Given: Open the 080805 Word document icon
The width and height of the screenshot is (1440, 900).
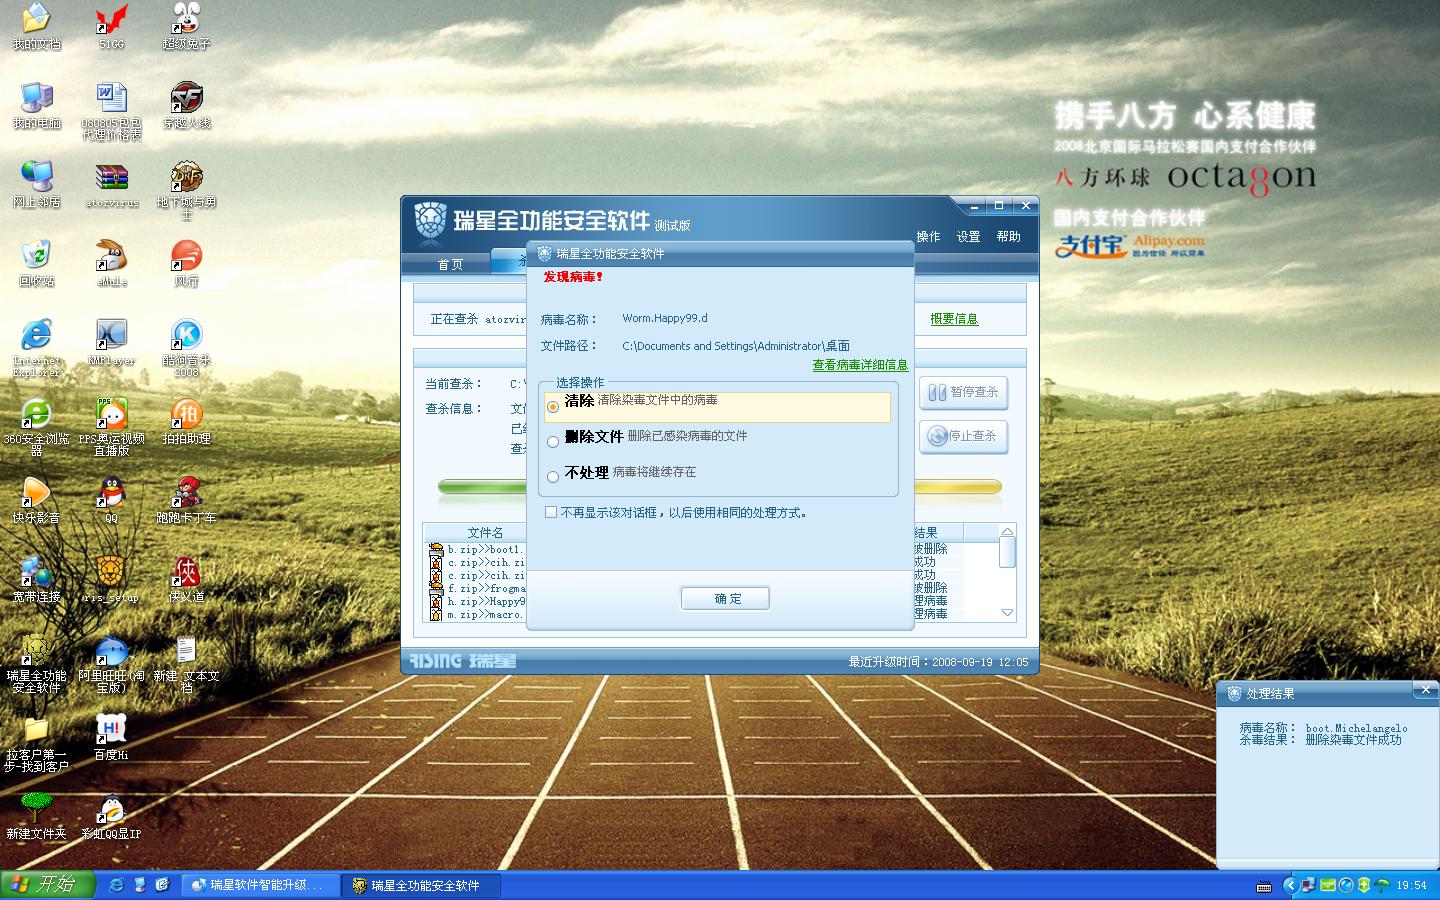Looking at the screenshot, I should point(111,112).
